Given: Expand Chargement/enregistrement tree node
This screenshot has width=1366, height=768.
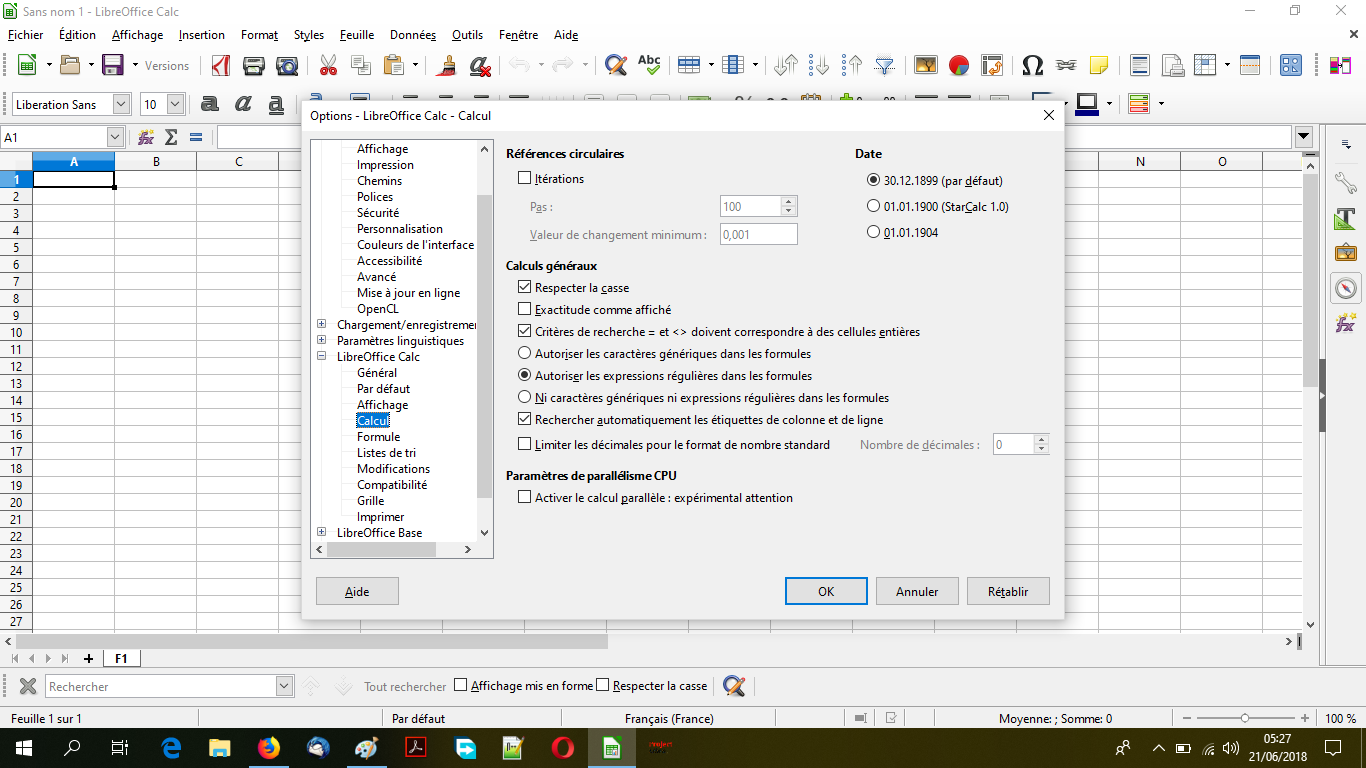Looking at the screenshot, I should tap(322, 324).
